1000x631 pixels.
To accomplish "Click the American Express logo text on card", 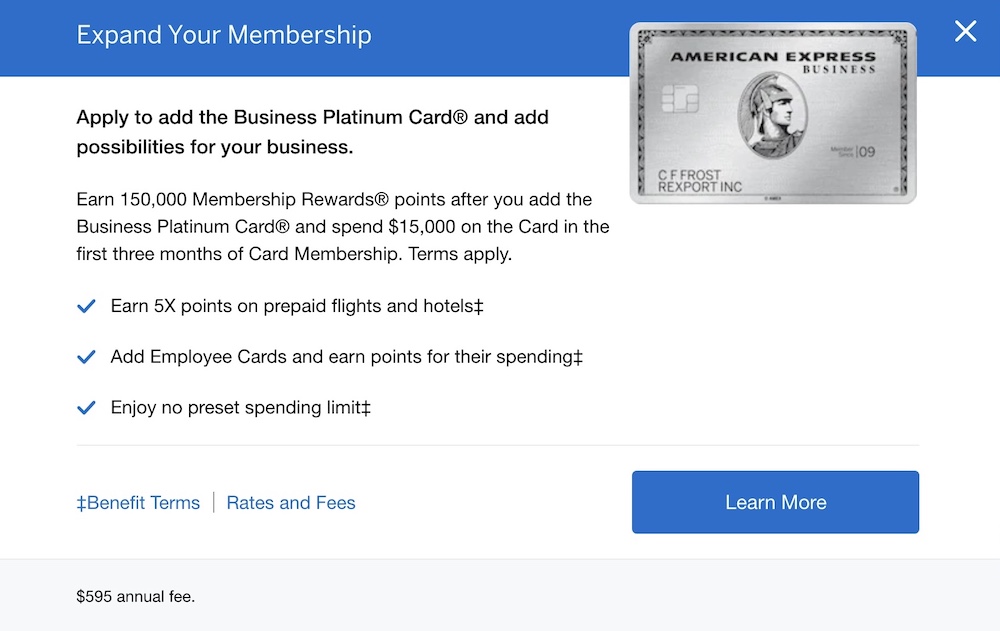I will click(773, 57).
